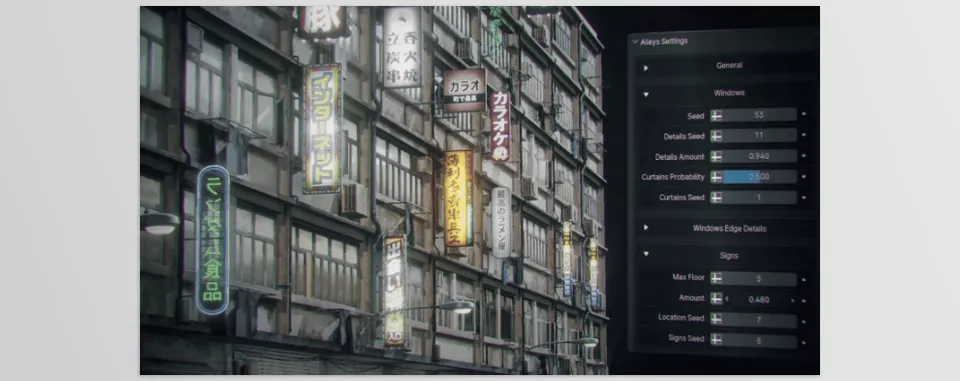Viewport: 960px width, 381px height.
Task: Click the animate dot right of Location Seed
Action: coord(804,321)
